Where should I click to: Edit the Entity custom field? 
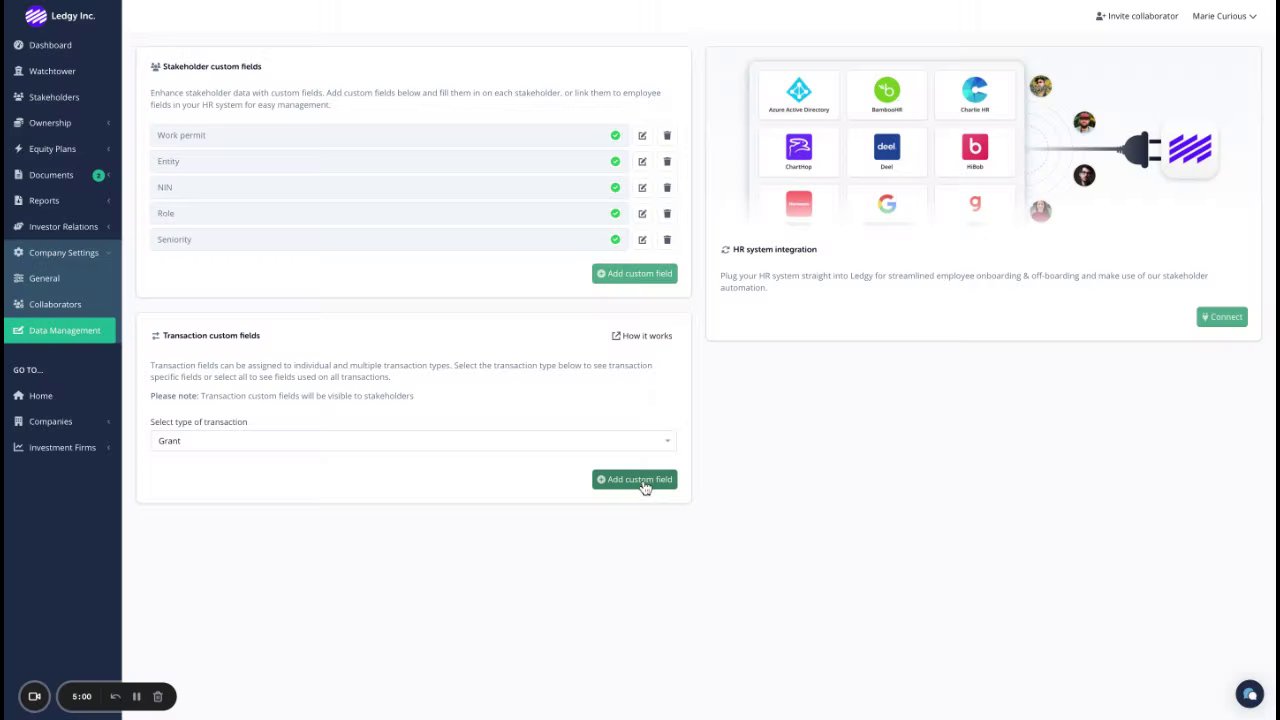coord(642,162)
